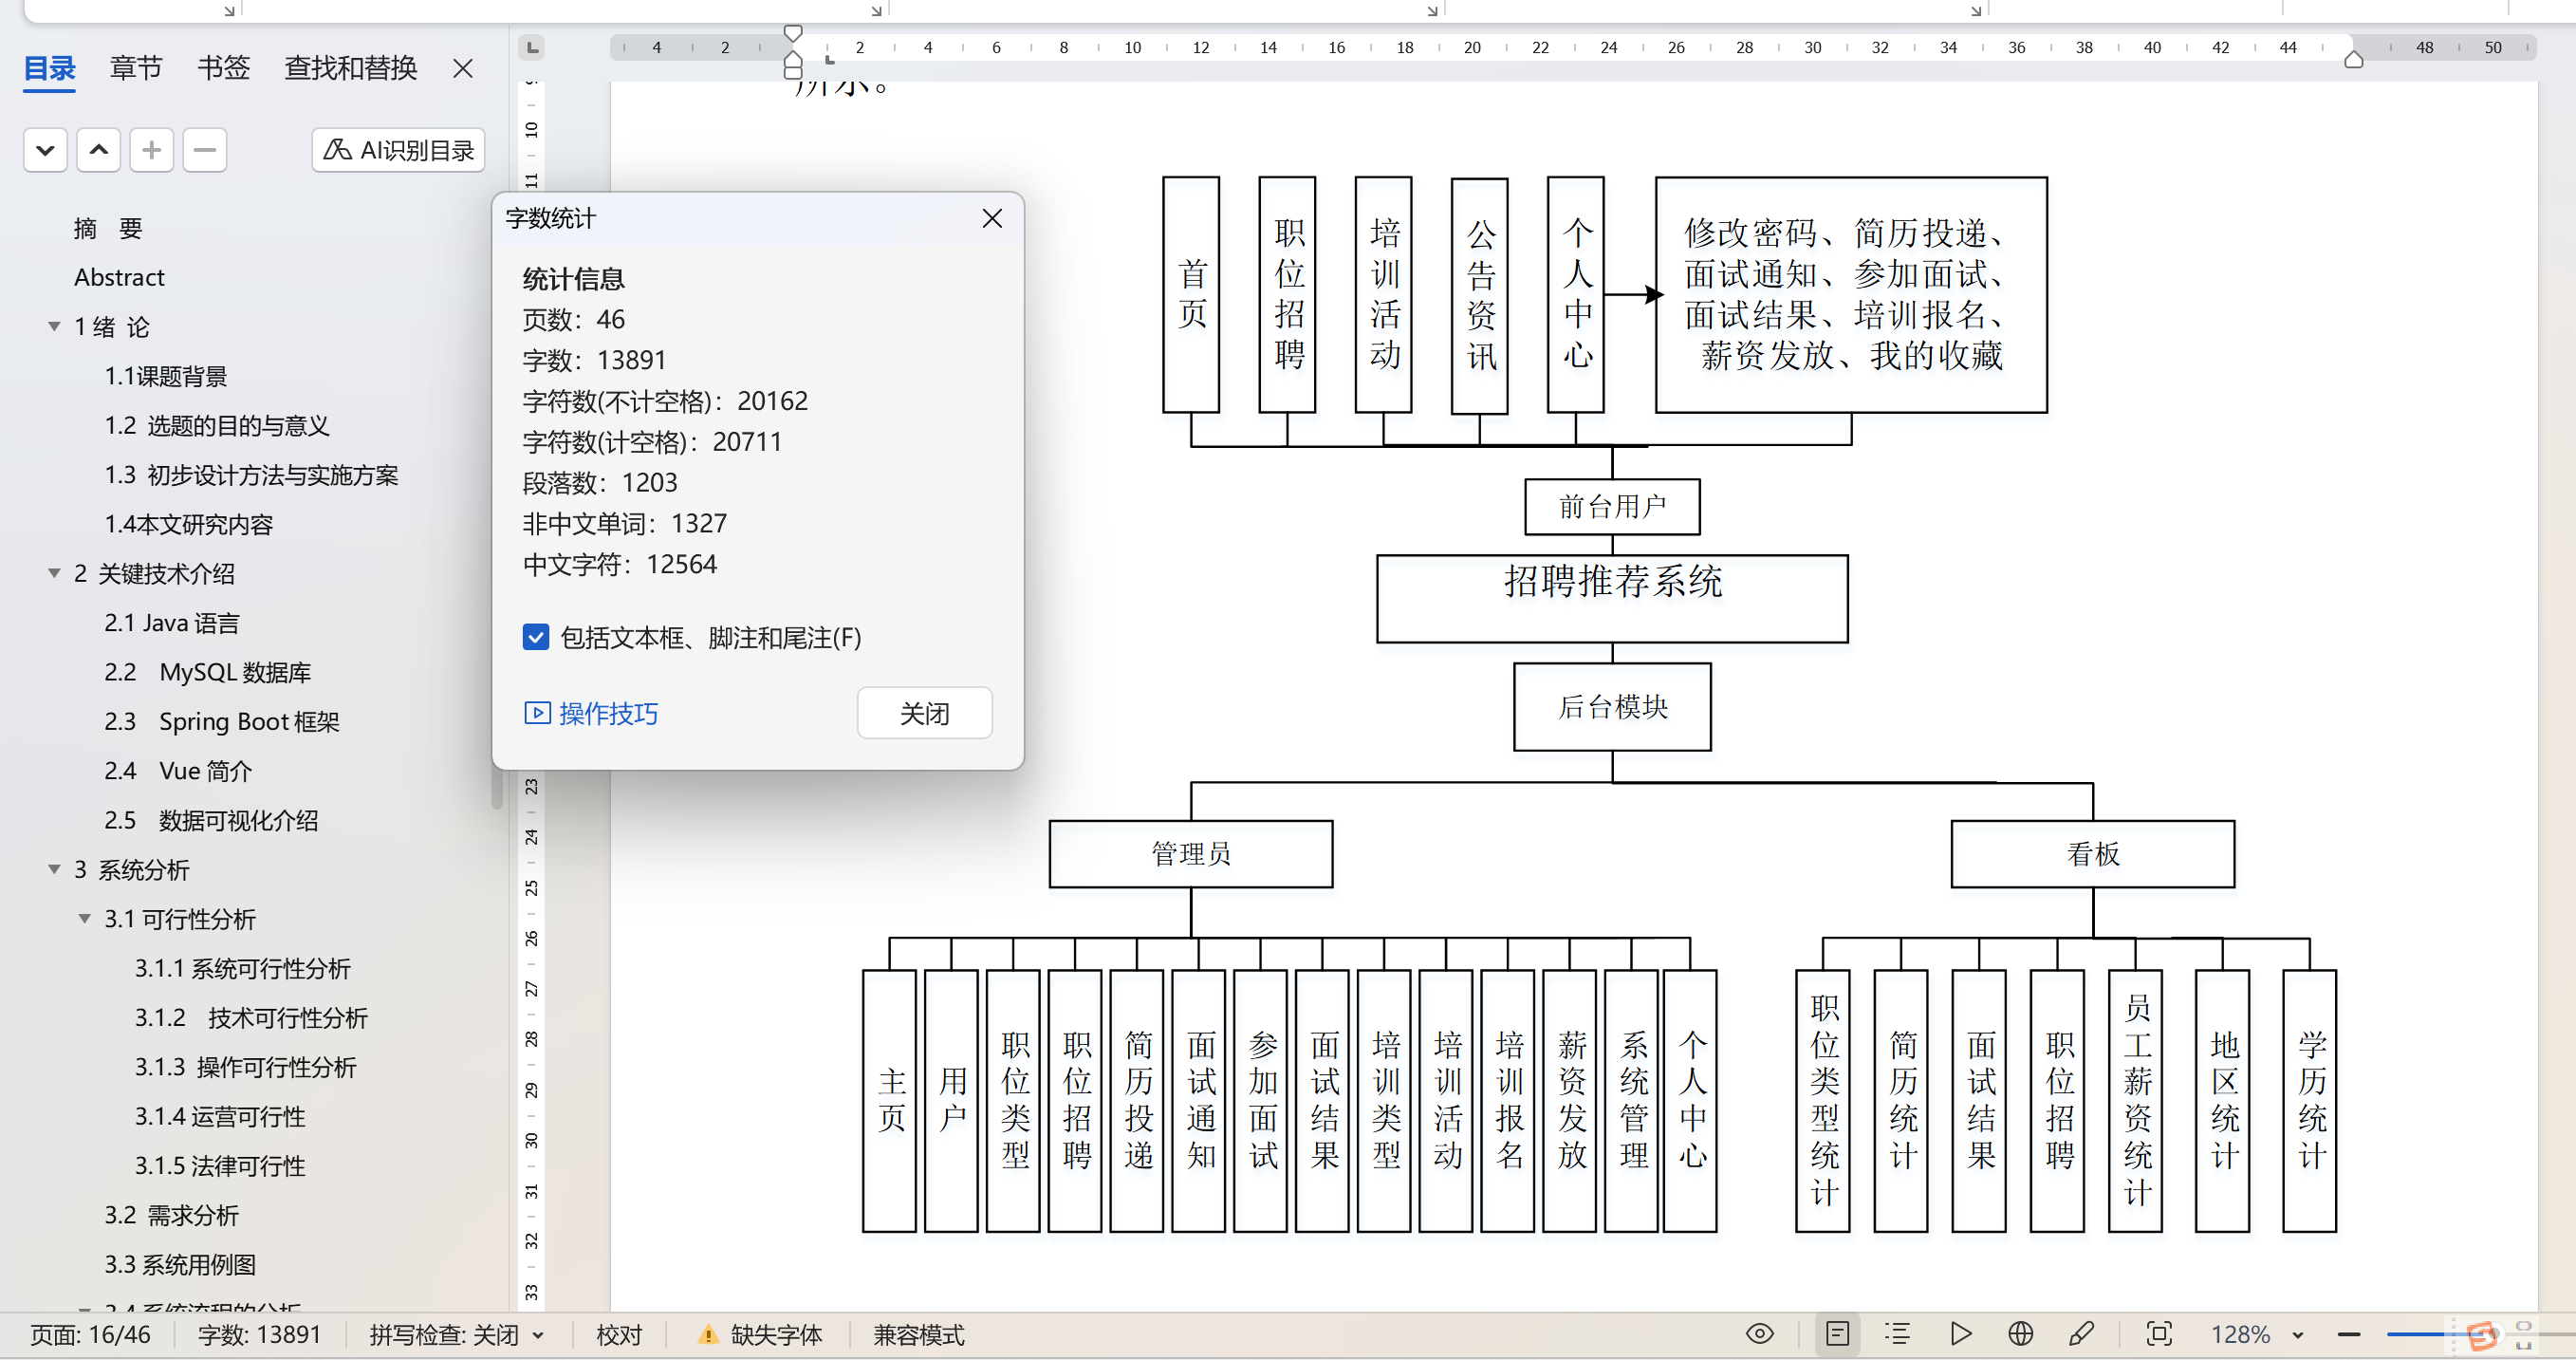Open web layout globe icon
2576x1360 pixels.
(2020, 1334)
